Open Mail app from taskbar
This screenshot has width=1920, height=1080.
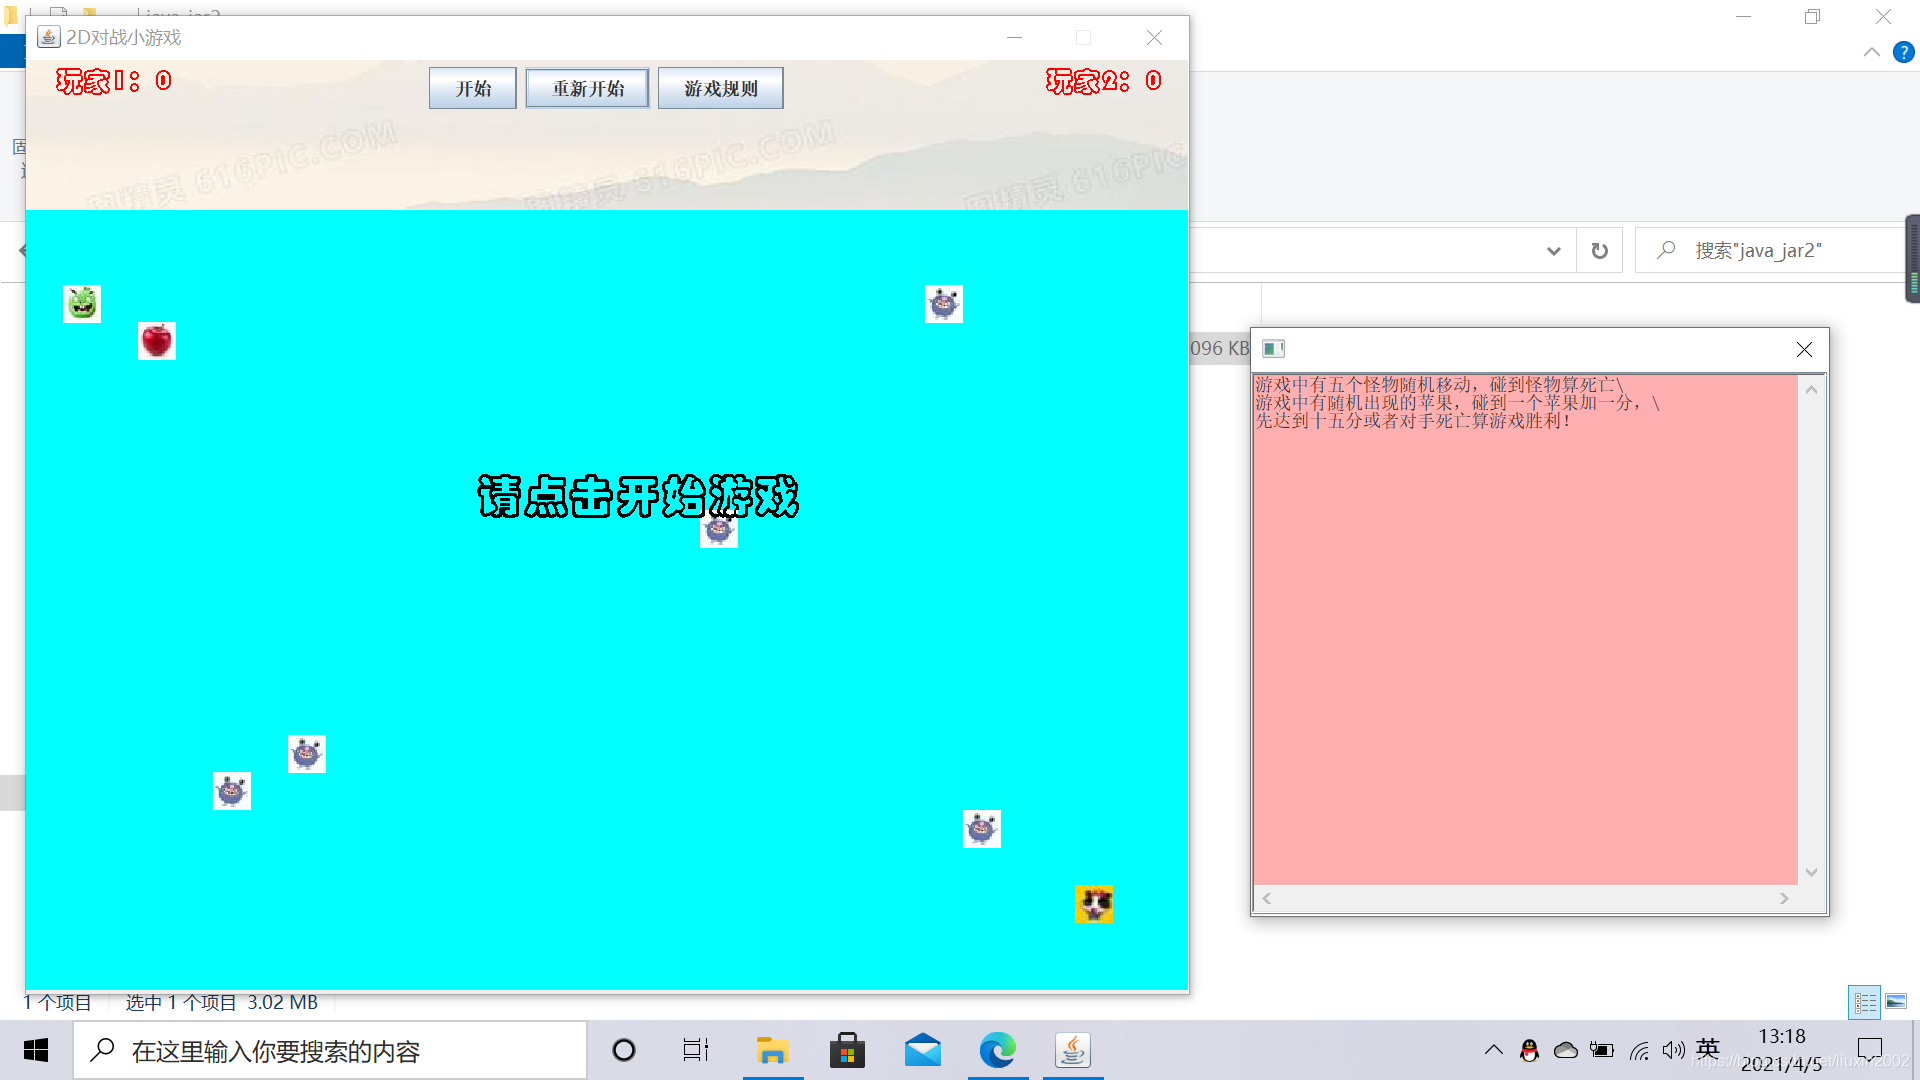[923, 1050]
